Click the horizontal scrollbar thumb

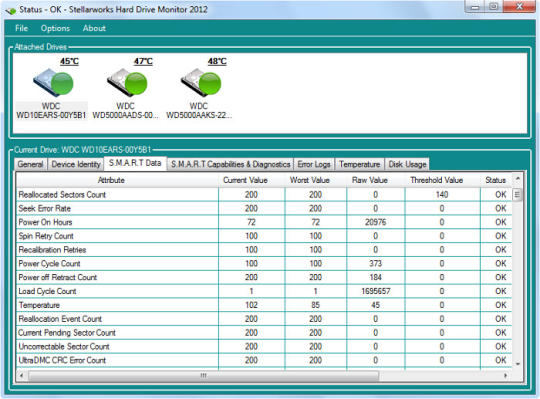coord(203,376)
